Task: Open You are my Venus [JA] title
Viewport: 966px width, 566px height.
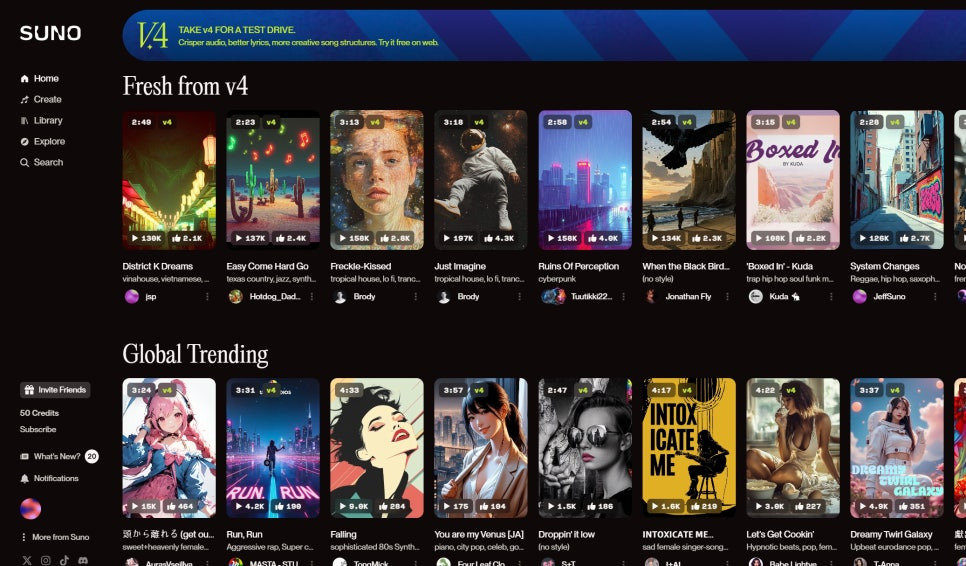Action: (x=479, y=535)
